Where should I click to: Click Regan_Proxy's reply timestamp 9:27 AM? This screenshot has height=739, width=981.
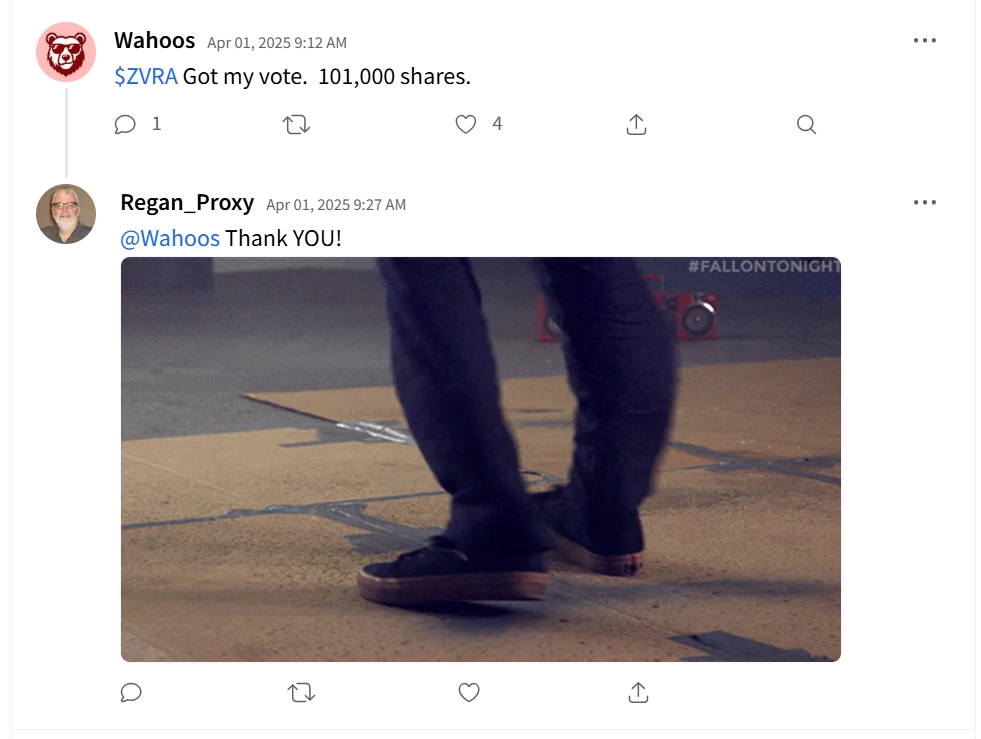[x=336, y=204]
